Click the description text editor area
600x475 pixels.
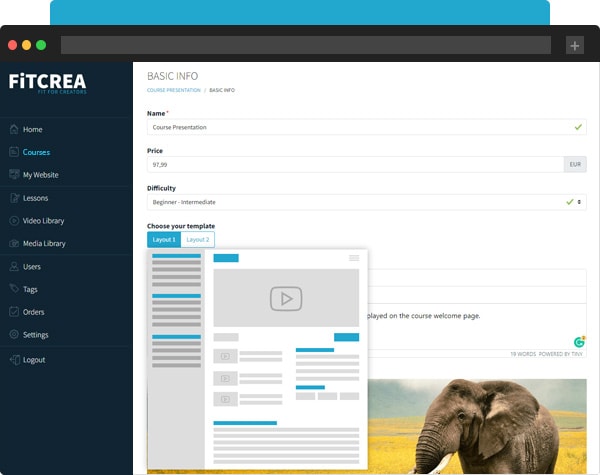click(477, 326)
